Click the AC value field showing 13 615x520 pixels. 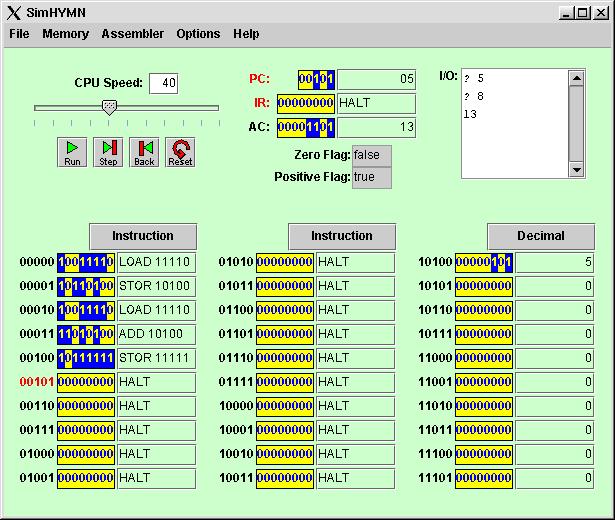point(377,127)
